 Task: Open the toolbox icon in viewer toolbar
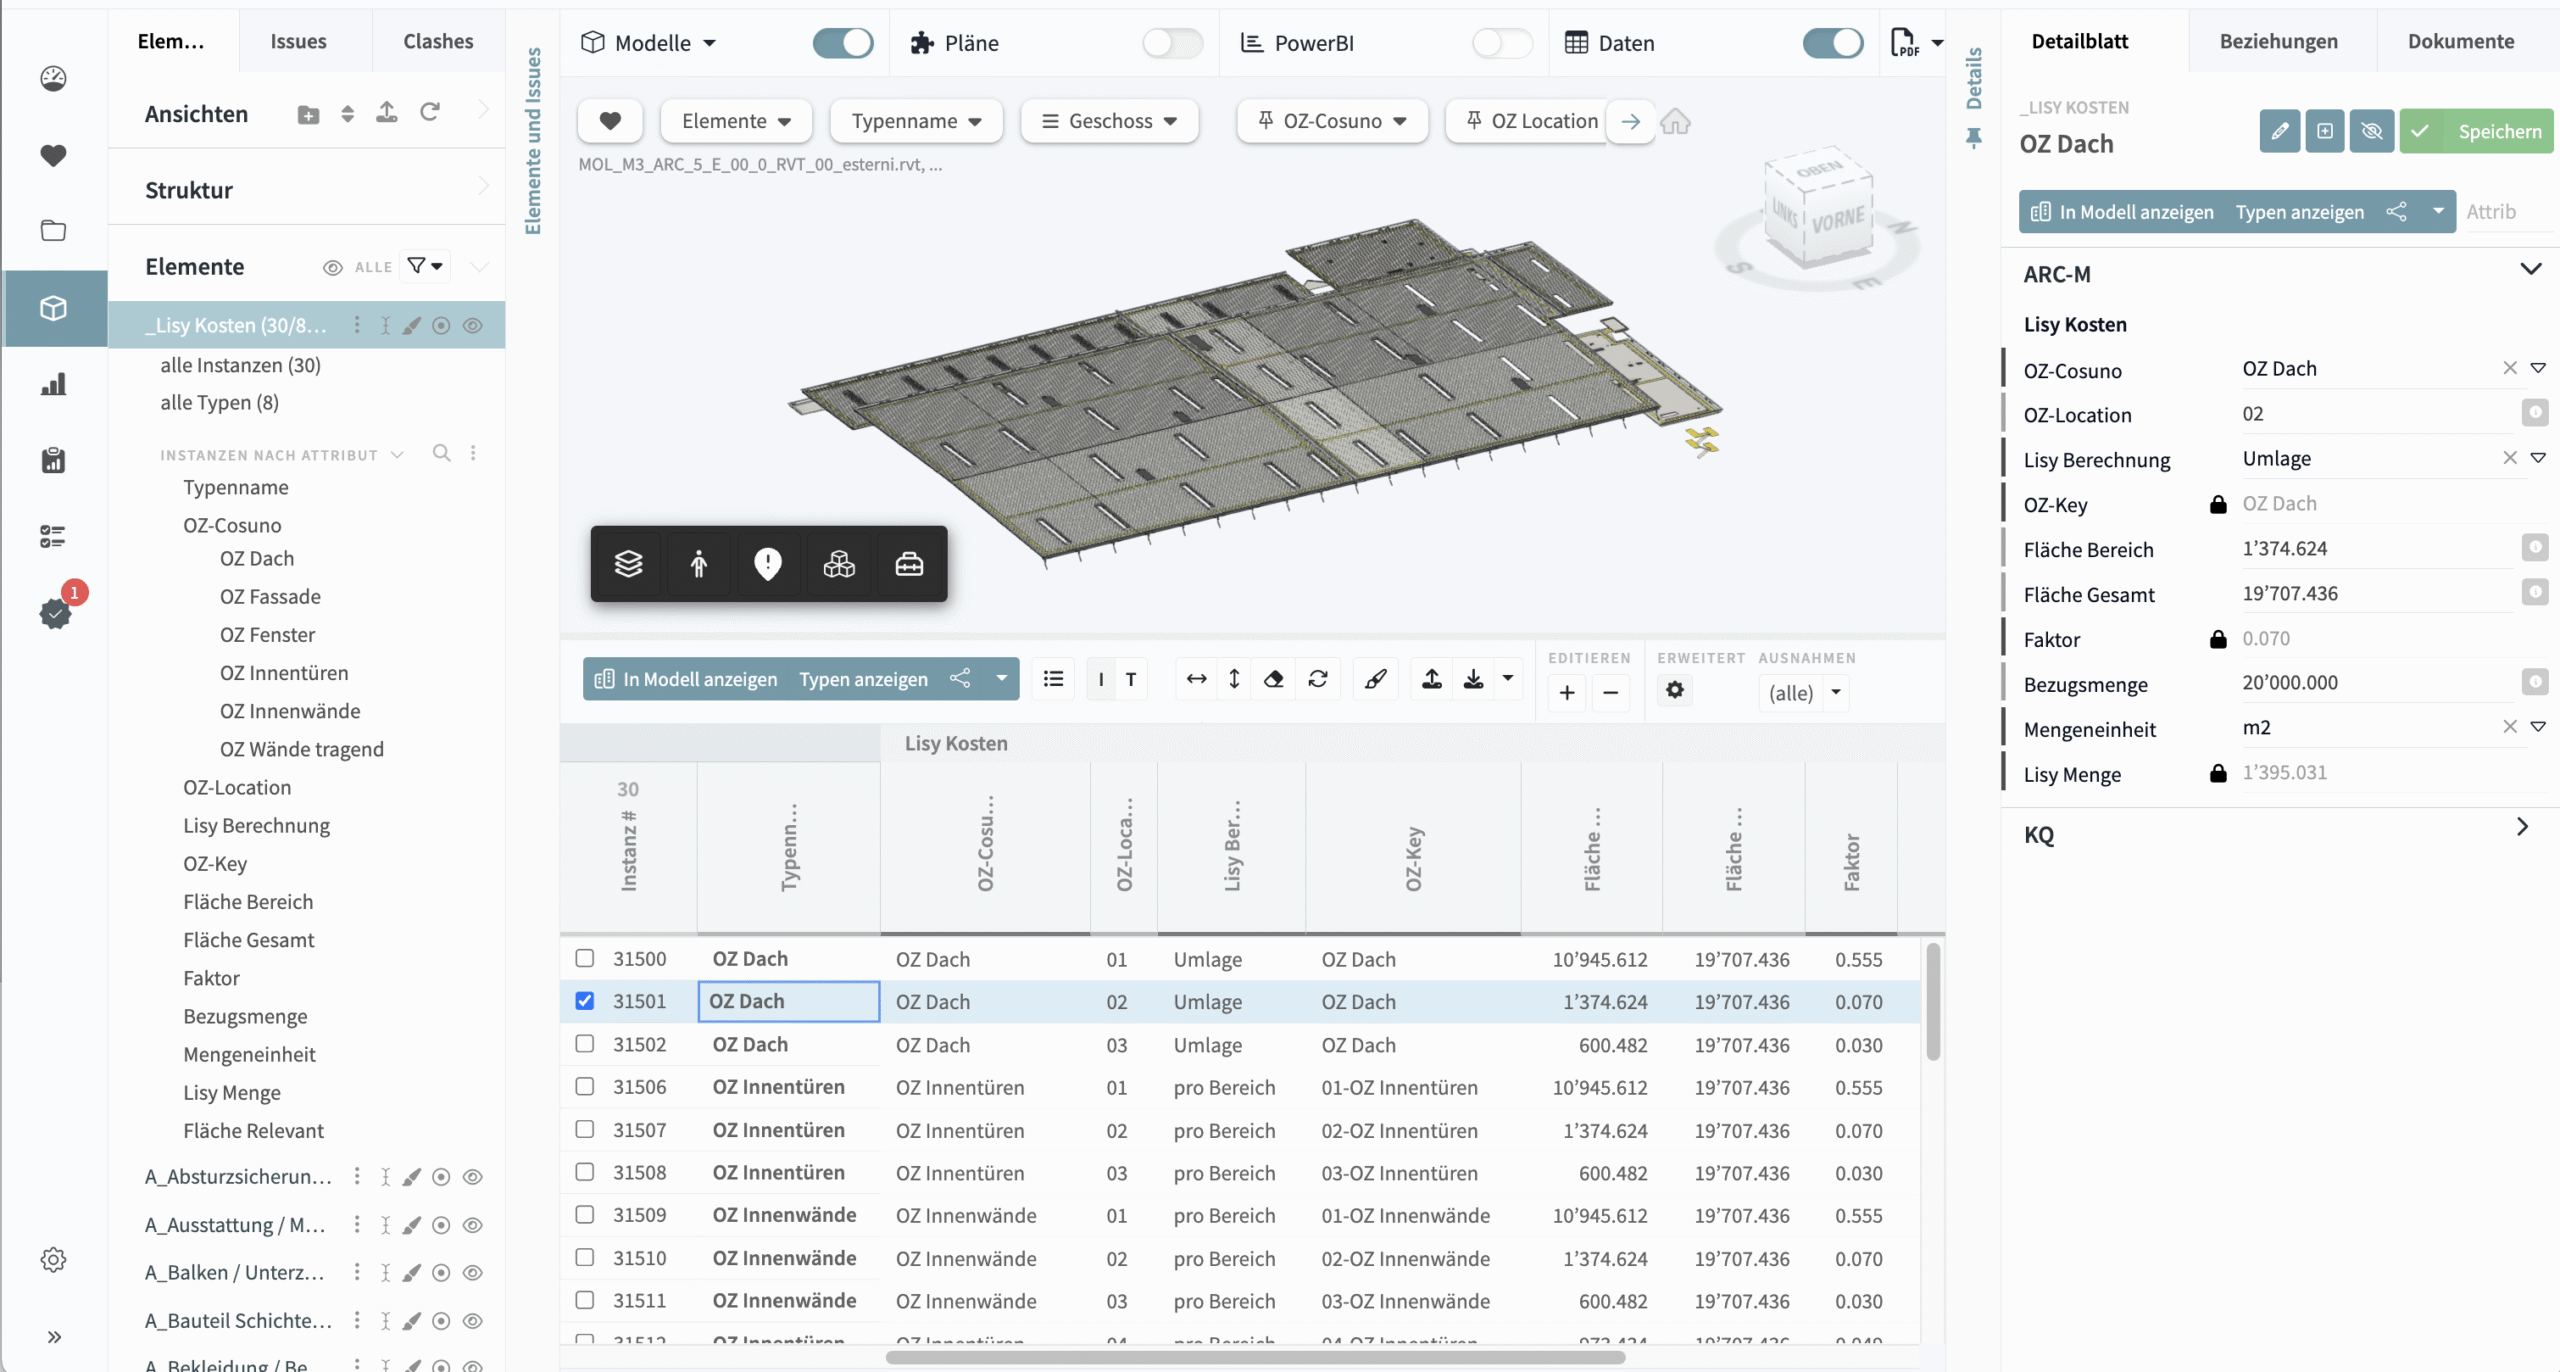point(908,564)
